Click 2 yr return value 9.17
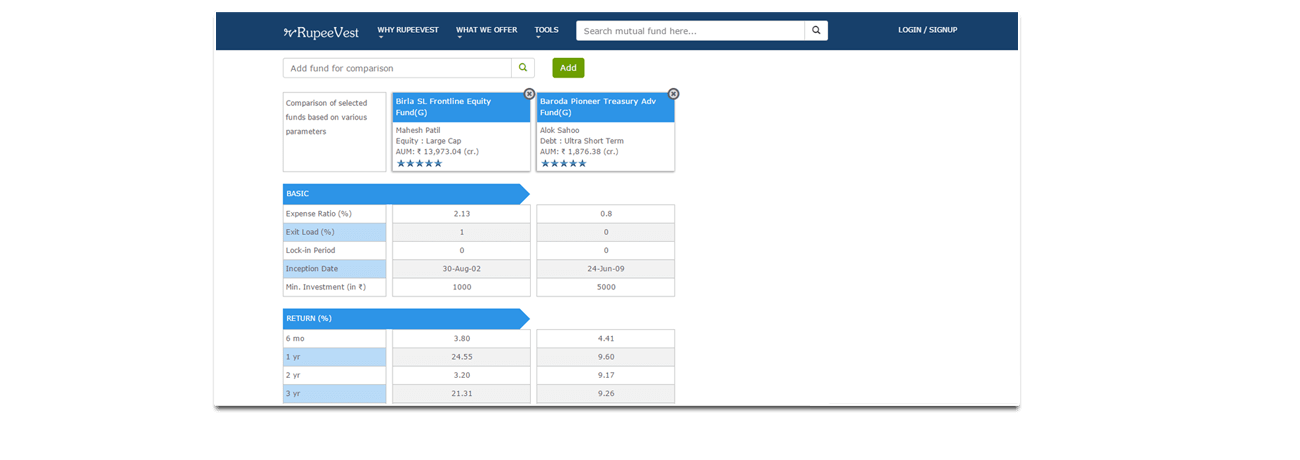 pyautogui.click(x=606, y=375)
